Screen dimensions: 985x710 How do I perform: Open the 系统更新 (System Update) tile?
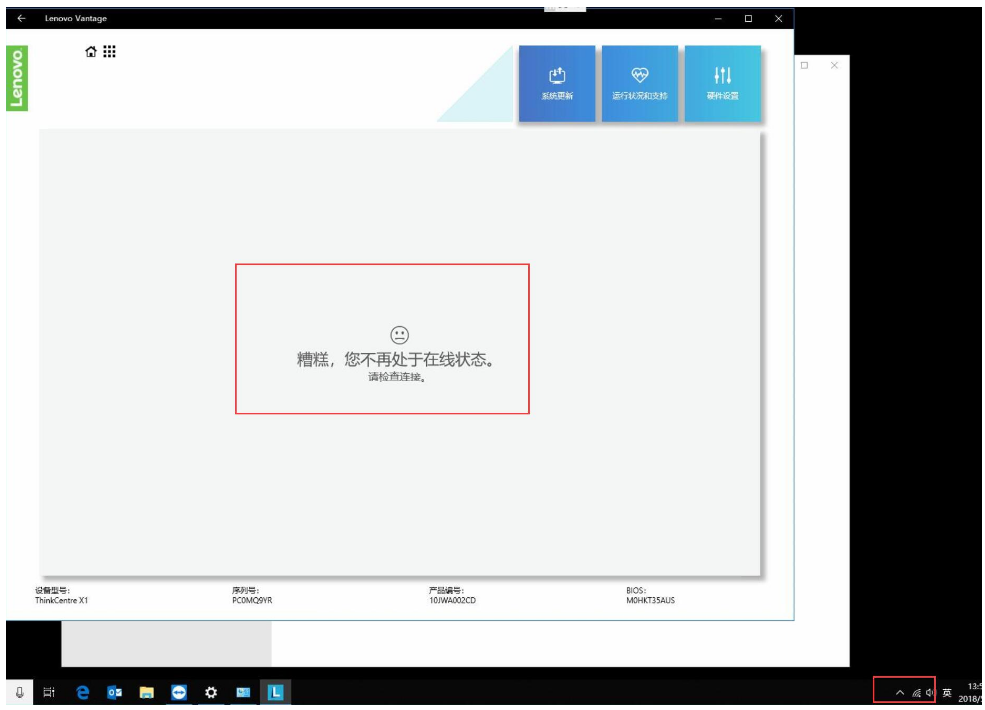(x=557, y=83)
